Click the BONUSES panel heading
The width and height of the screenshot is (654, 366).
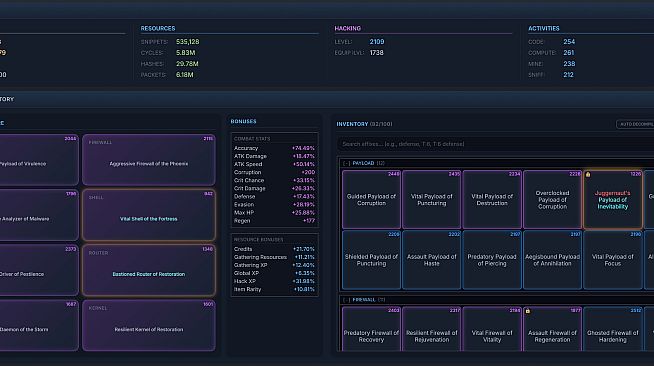pyautogui.click(x=244, y=121)
